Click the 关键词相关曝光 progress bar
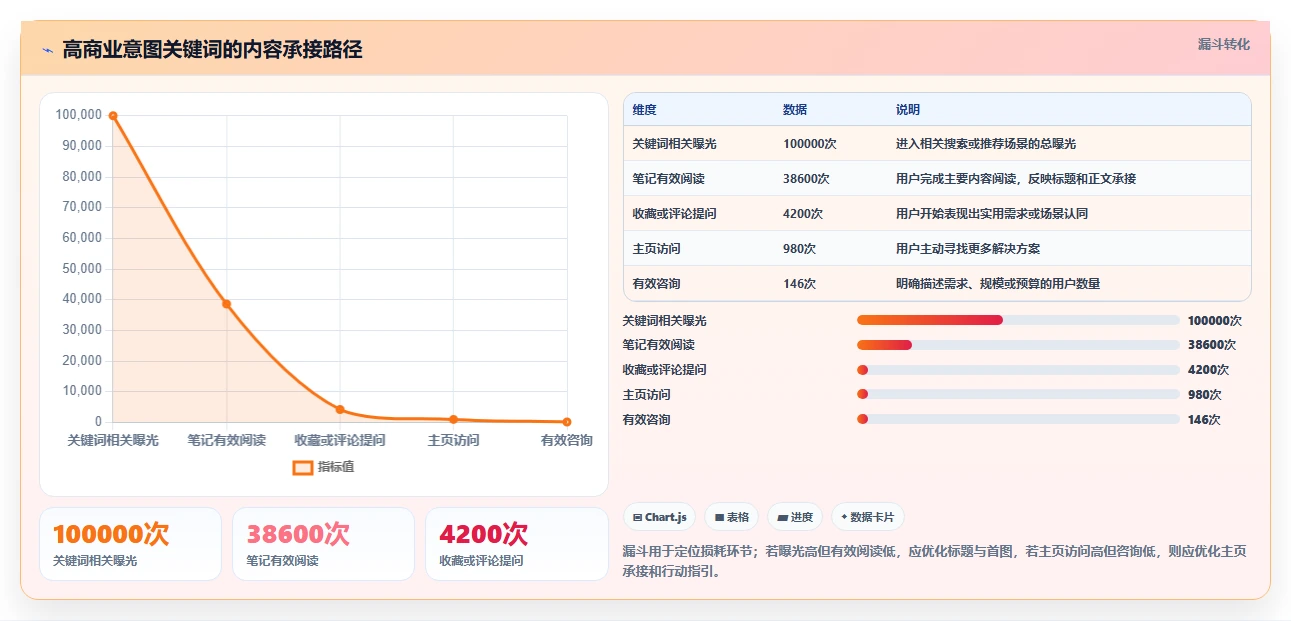 (1018, 320)
